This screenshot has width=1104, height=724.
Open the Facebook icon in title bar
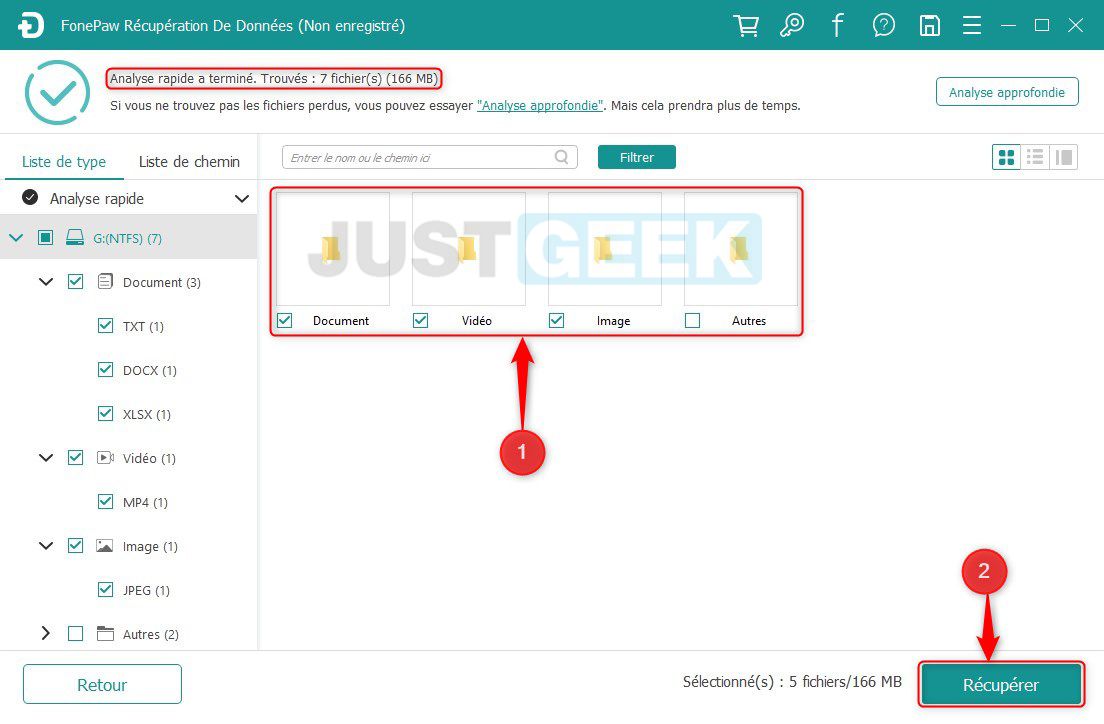[x=837, y=25]
